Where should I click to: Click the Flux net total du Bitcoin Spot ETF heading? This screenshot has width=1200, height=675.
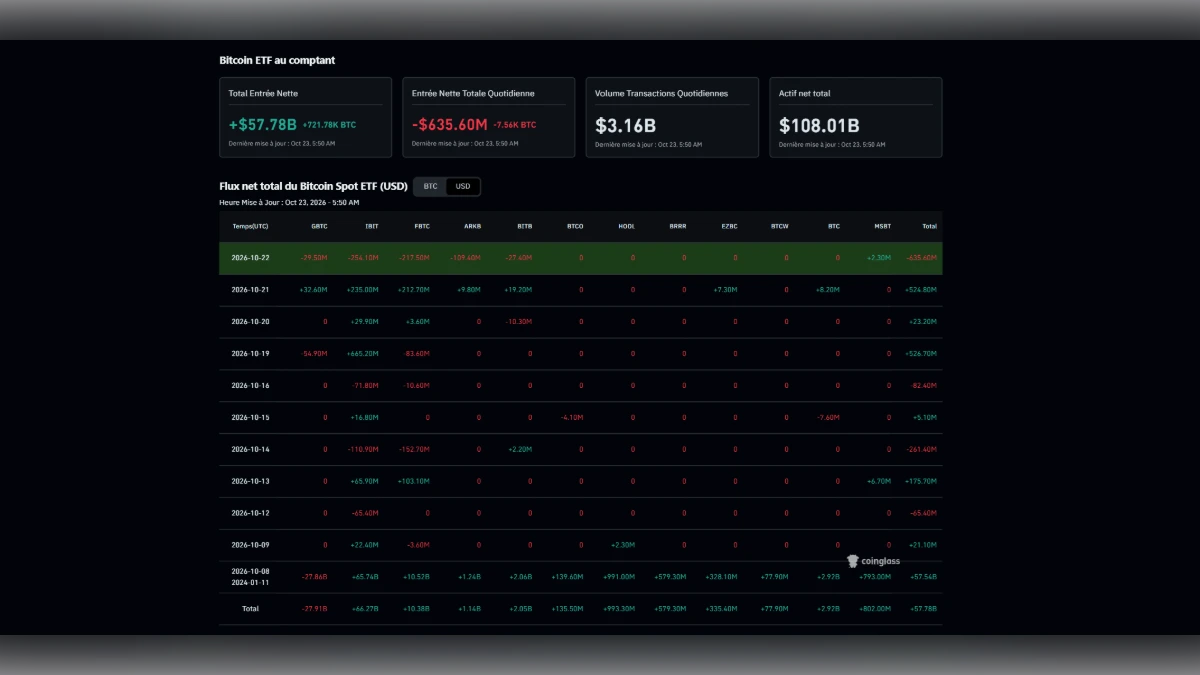click(313, 186)
